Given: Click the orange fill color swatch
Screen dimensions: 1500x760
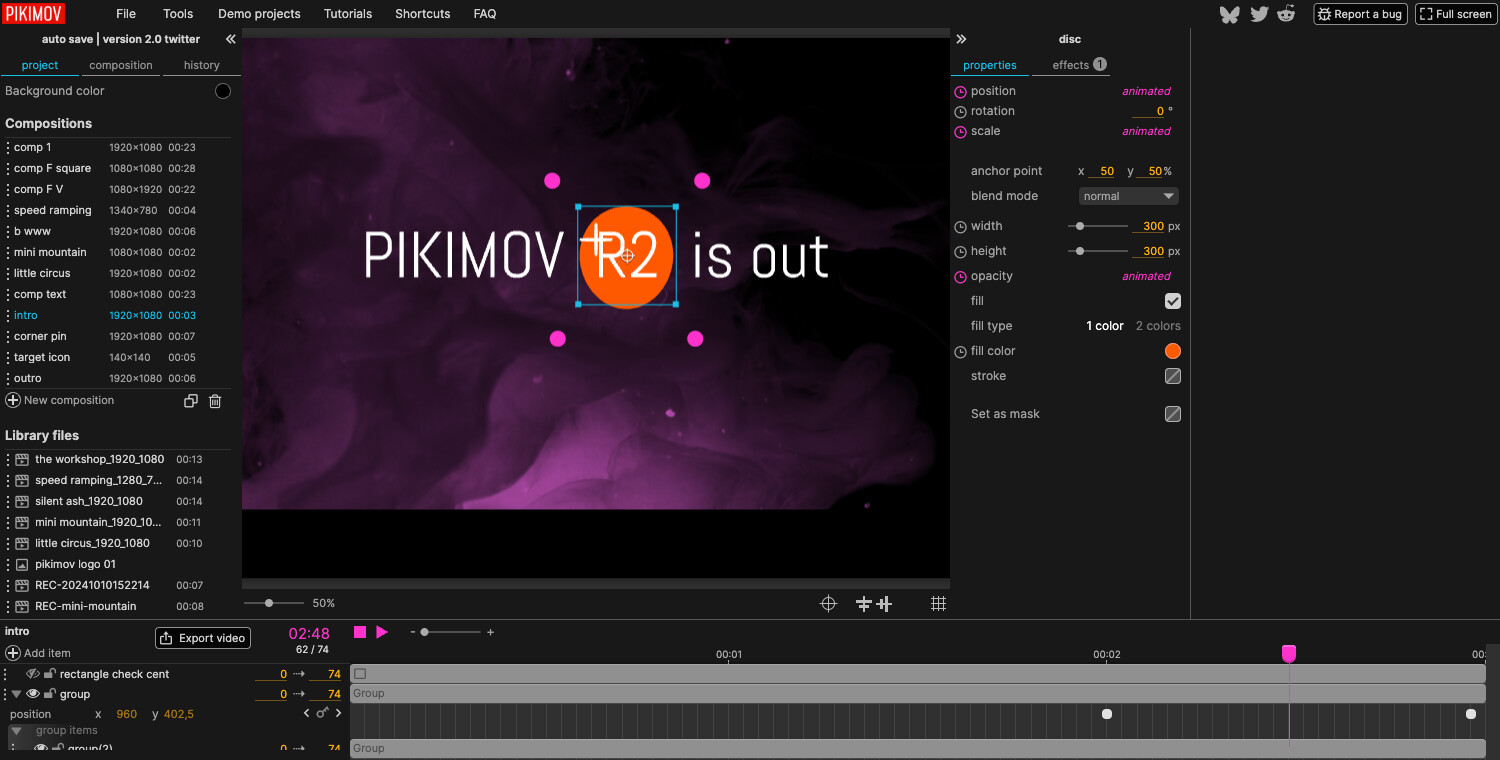Looking at the screenshot, I should (x=1173, y=351).
